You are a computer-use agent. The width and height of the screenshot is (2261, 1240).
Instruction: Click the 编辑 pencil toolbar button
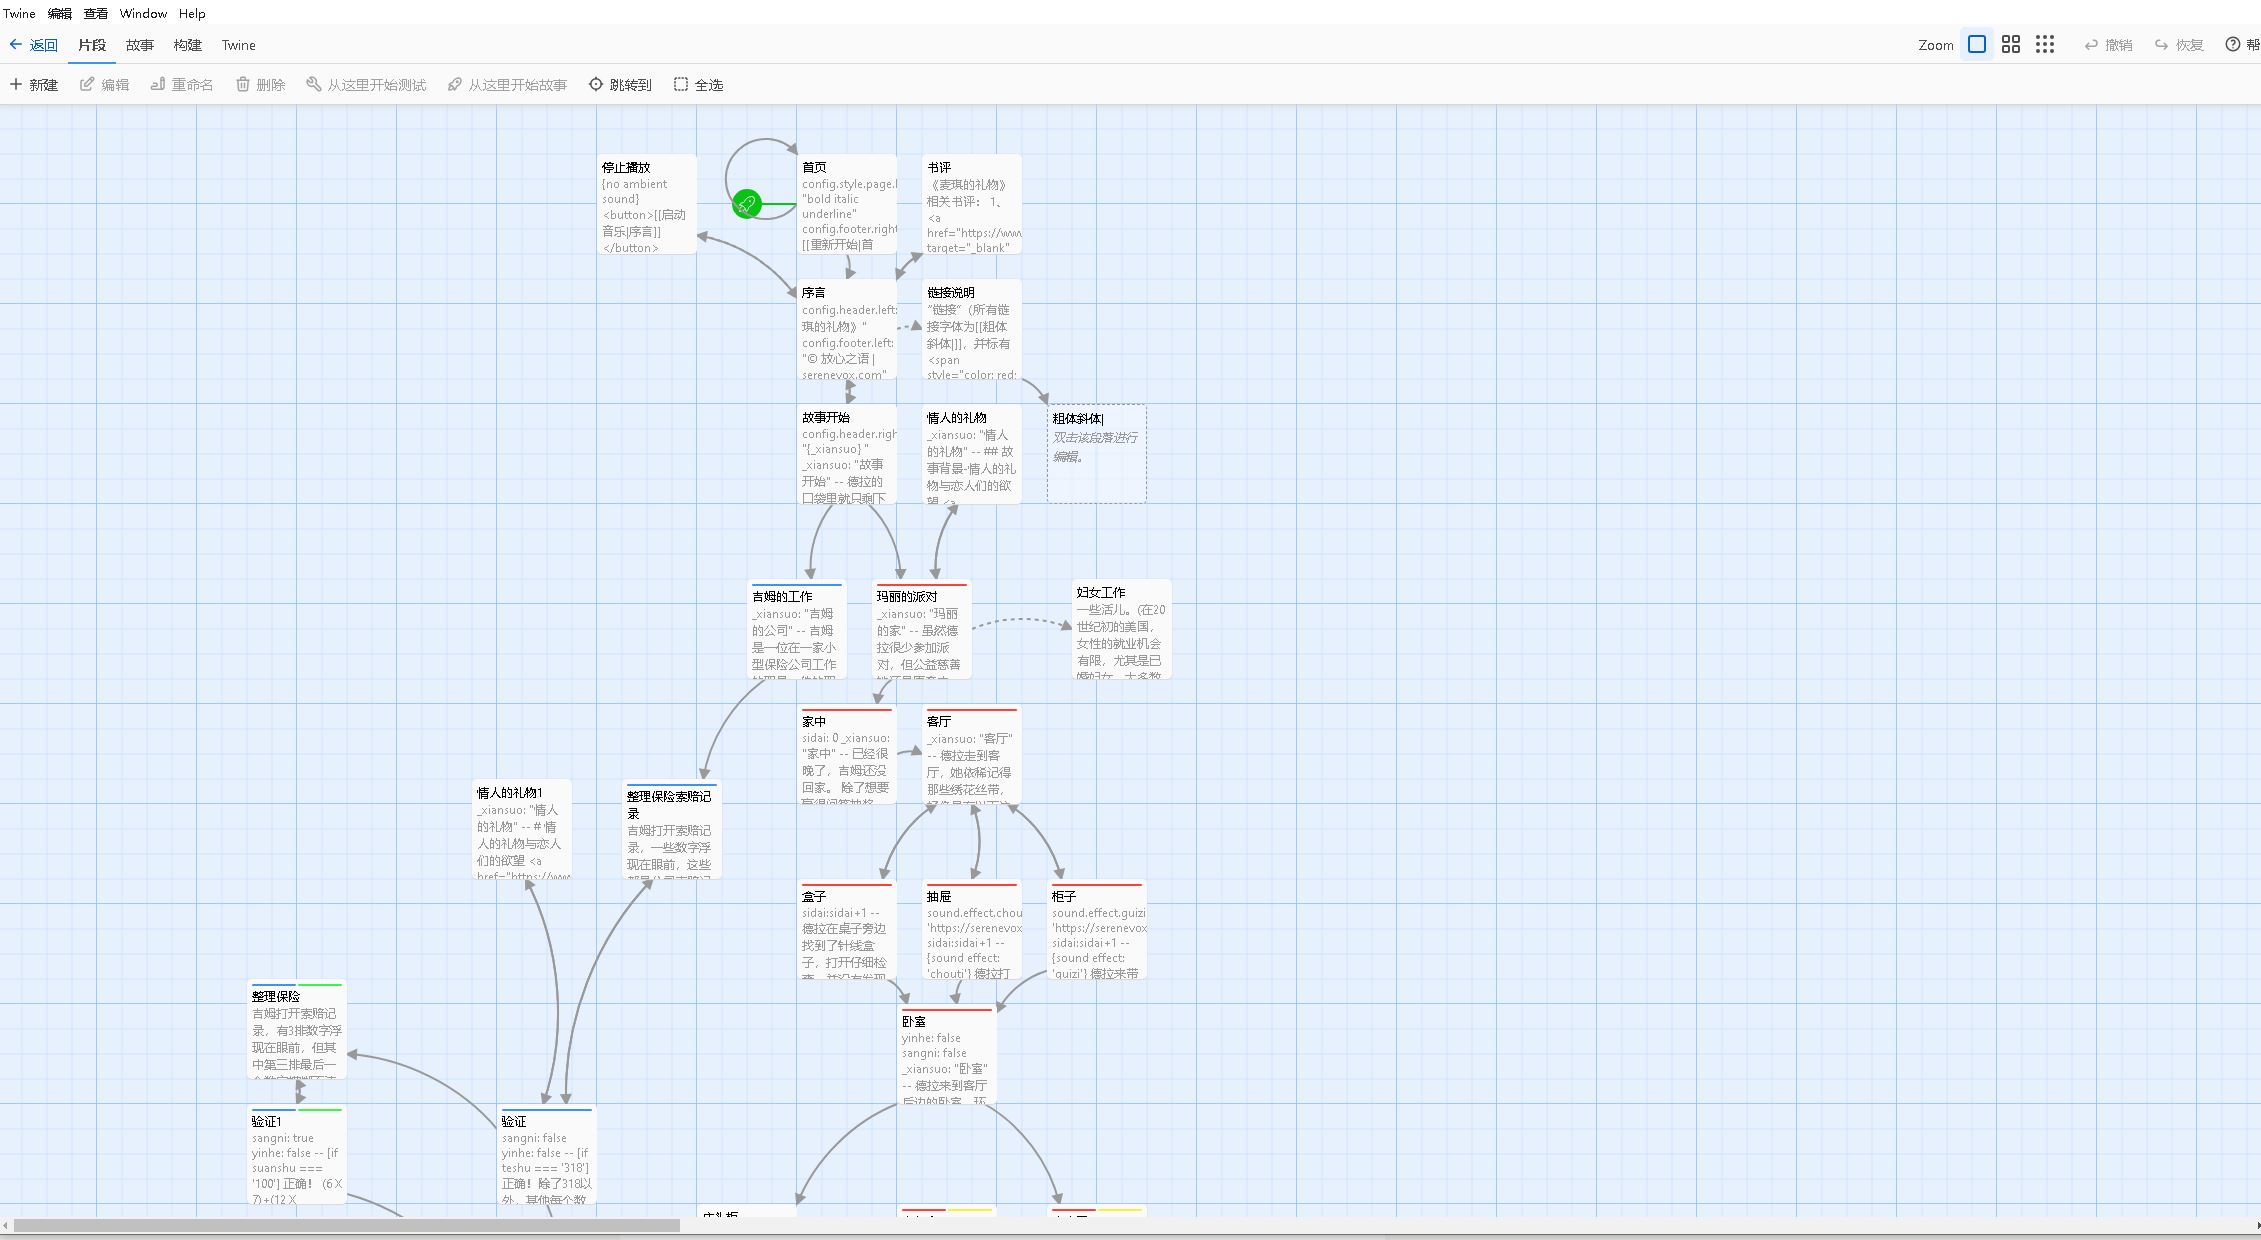[x=105, y=85]
